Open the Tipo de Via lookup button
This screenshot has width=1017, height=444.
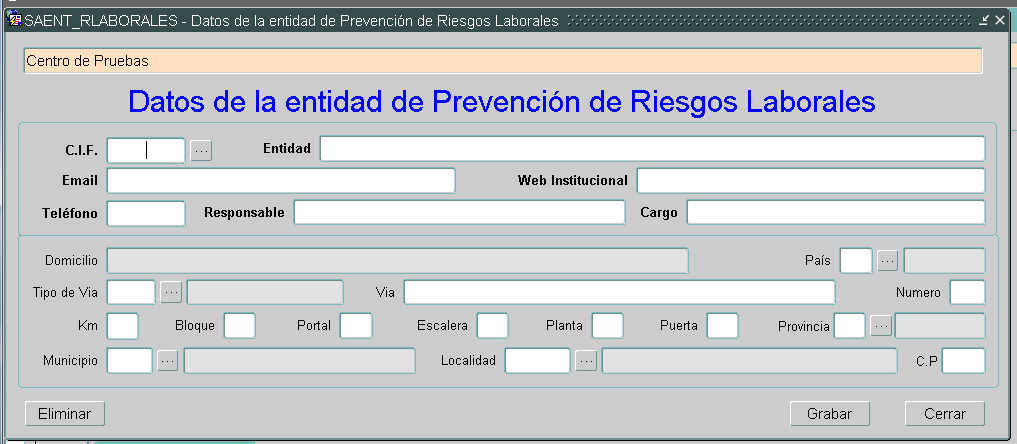(171, 292)
